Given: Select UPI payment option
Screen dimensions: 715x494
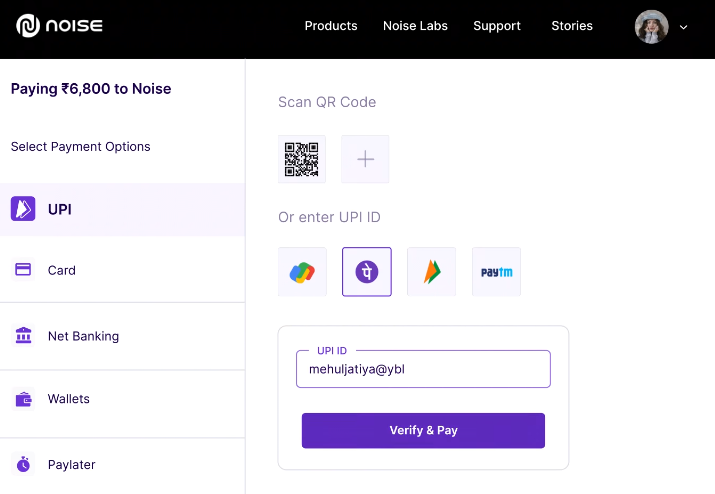Looking at the screenshot, I should tap(122, 209).
